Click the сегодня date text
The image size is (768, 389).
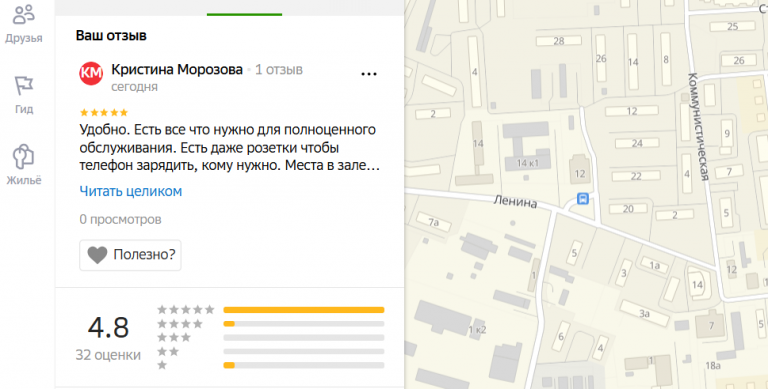pyautogui.click(x=134, y=87)
